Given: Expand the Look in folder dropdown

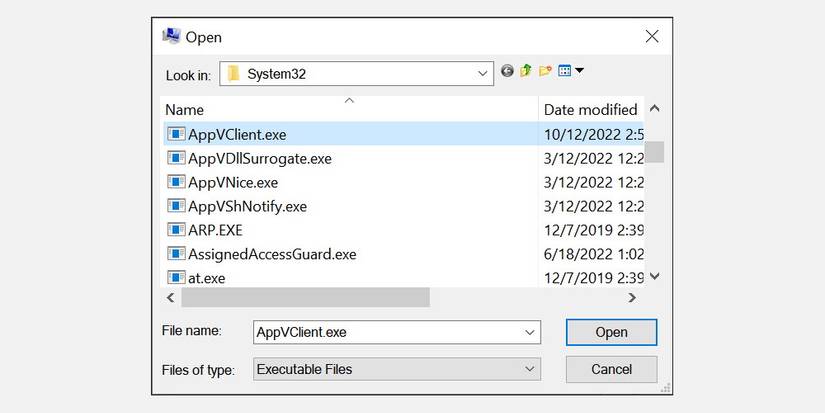Looking at the screenshot, I should (x=483, y=72).
